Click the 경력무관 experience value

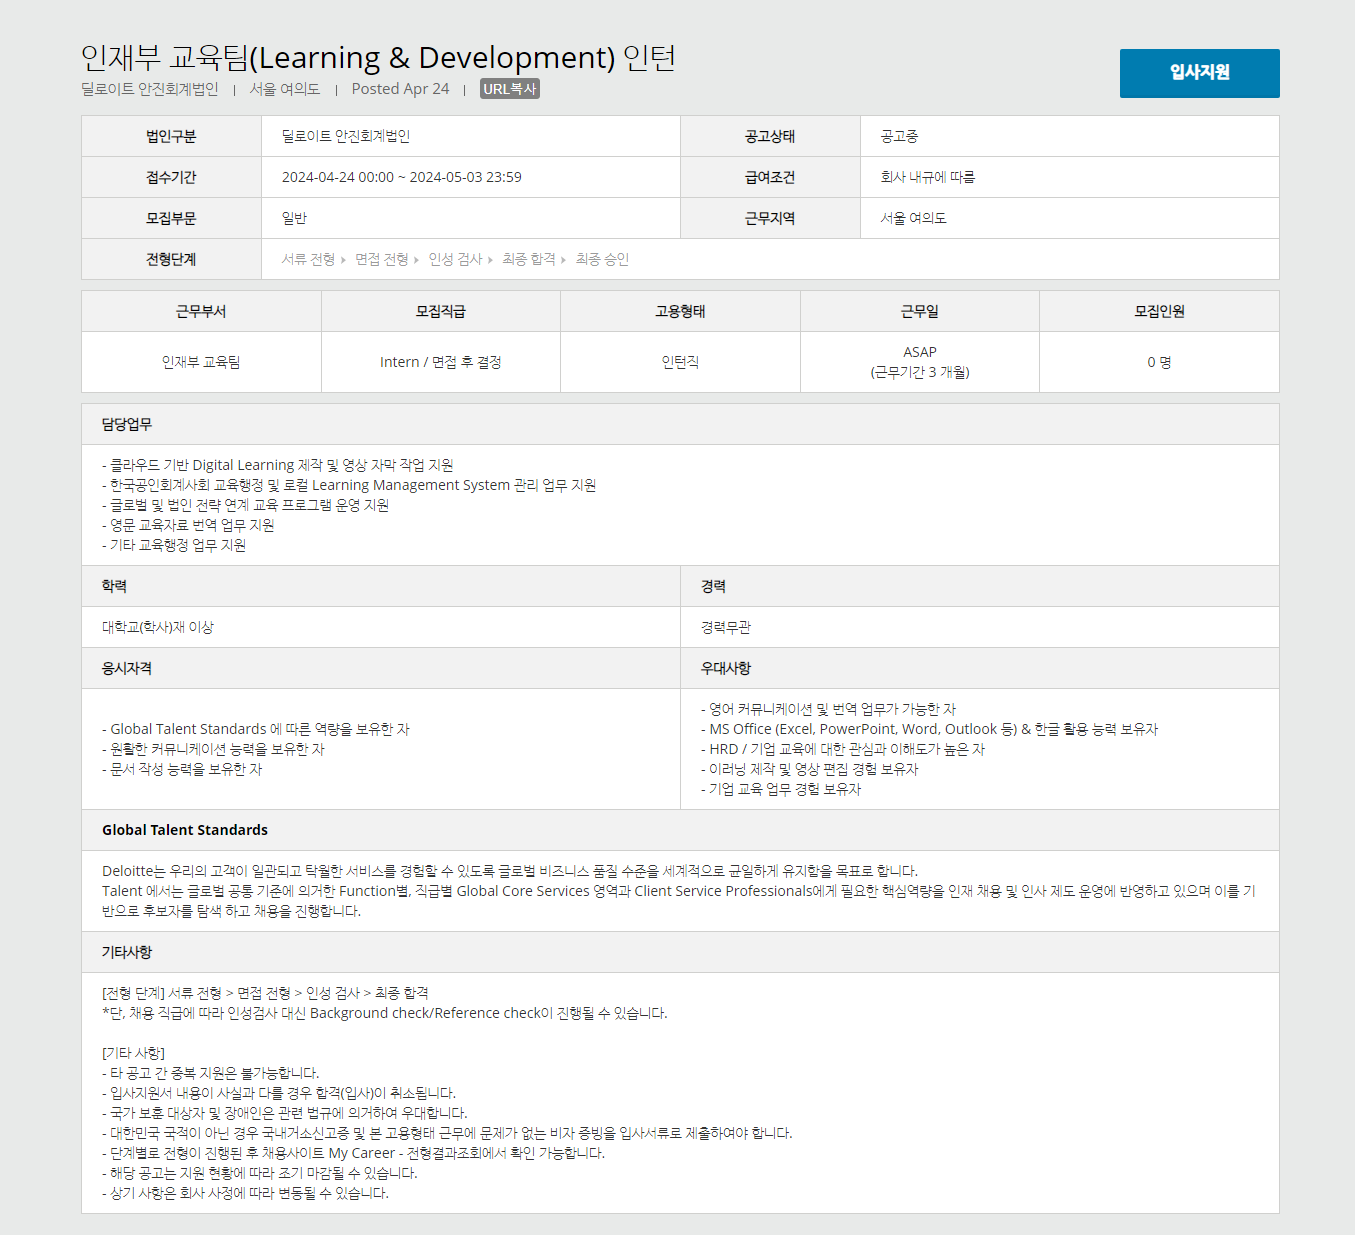tap(726, 627)
